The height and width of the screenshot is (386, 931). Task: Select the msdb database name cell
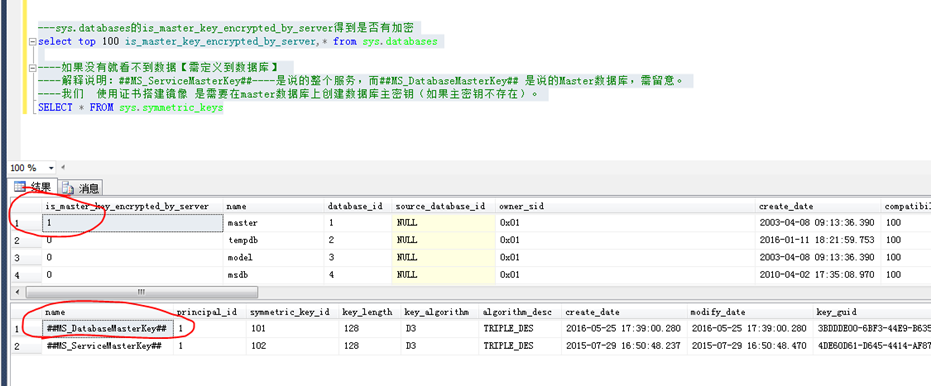(274, 275)
